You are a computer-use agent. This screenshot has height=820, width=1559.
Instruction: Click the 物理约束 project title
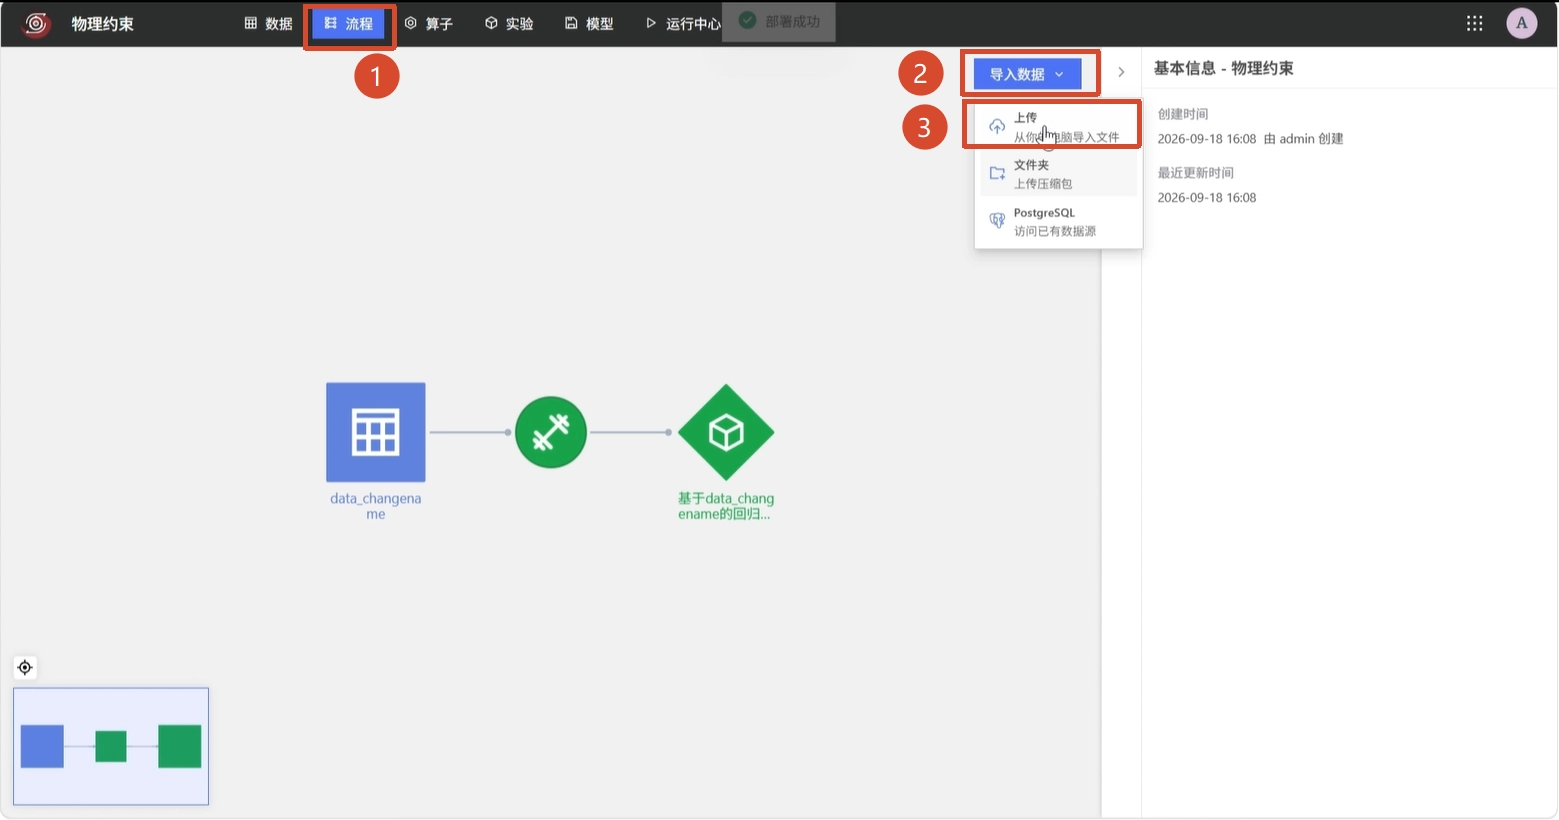[x=102, y=24]
